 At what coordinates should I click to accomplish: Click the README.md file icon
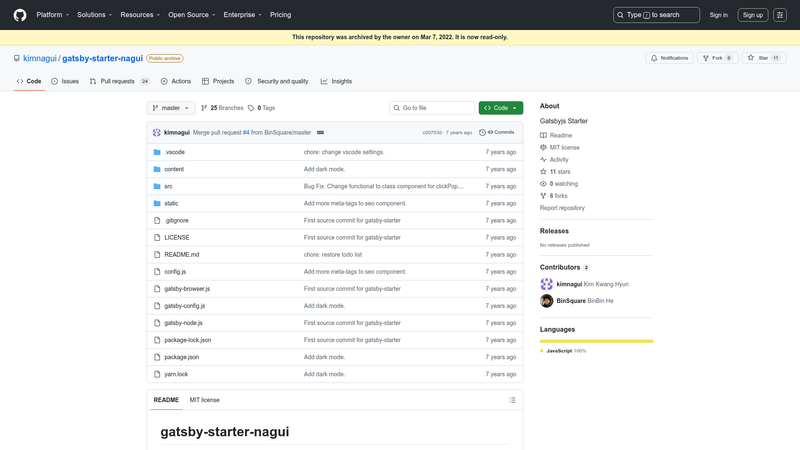coord(157,255)
